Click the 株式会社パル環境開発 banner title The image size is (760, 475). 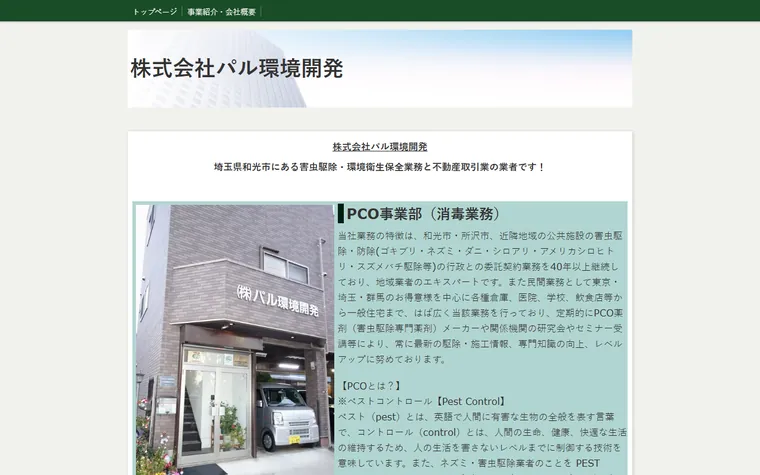point(237,68)
